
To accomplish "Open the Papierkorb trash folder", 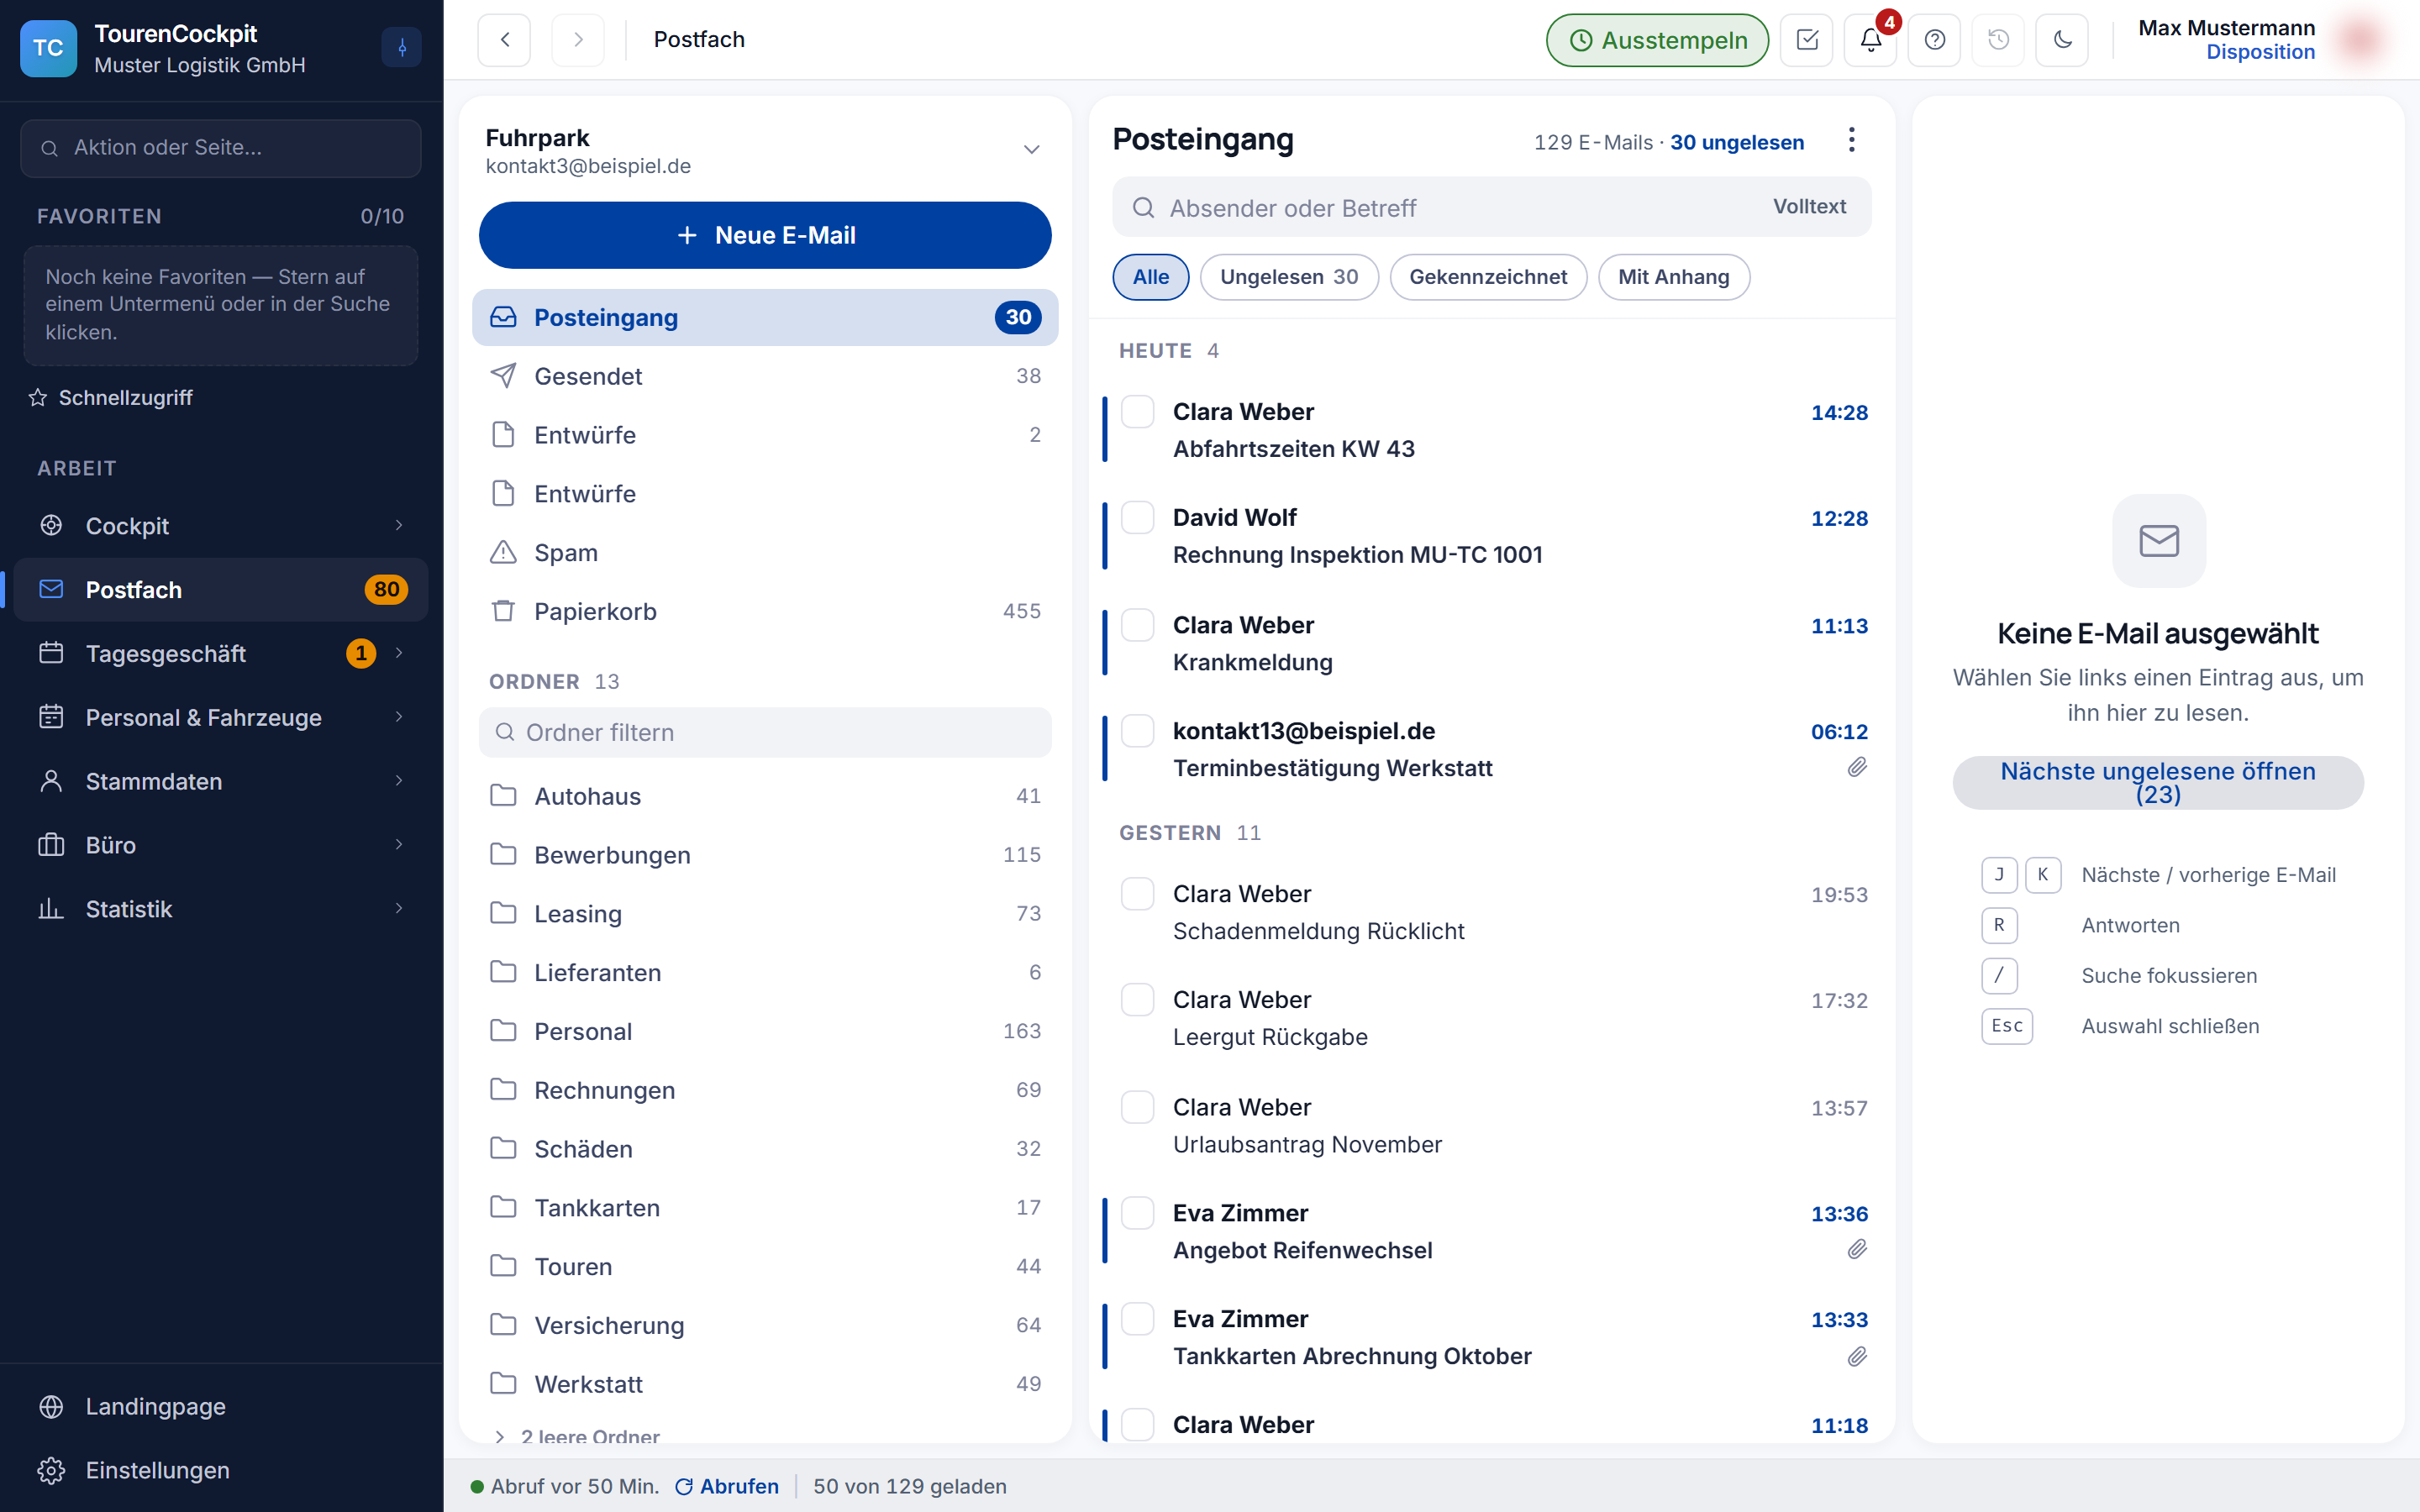I will click(765, 611).
